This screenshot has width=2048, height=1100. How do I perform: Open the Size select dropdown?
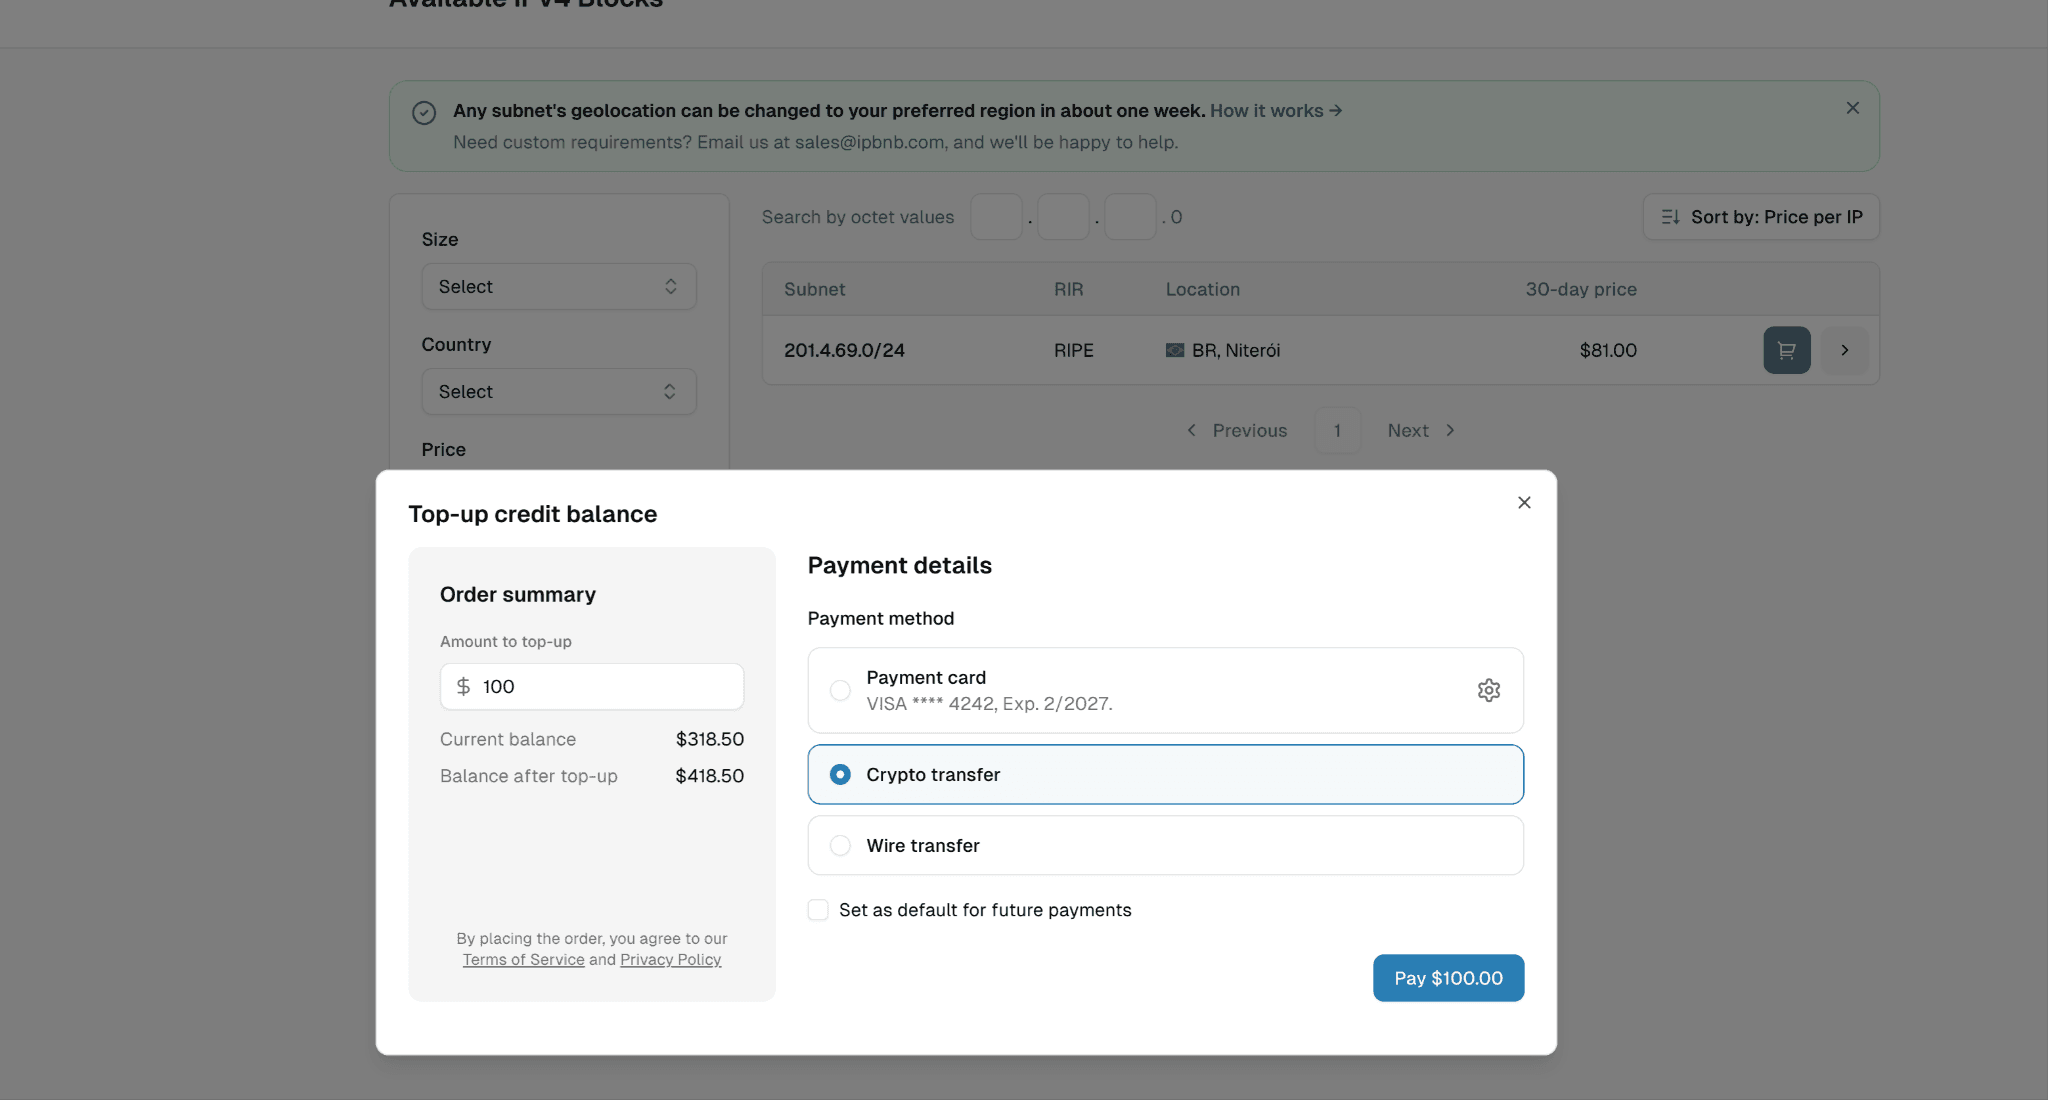pos(559,286)
